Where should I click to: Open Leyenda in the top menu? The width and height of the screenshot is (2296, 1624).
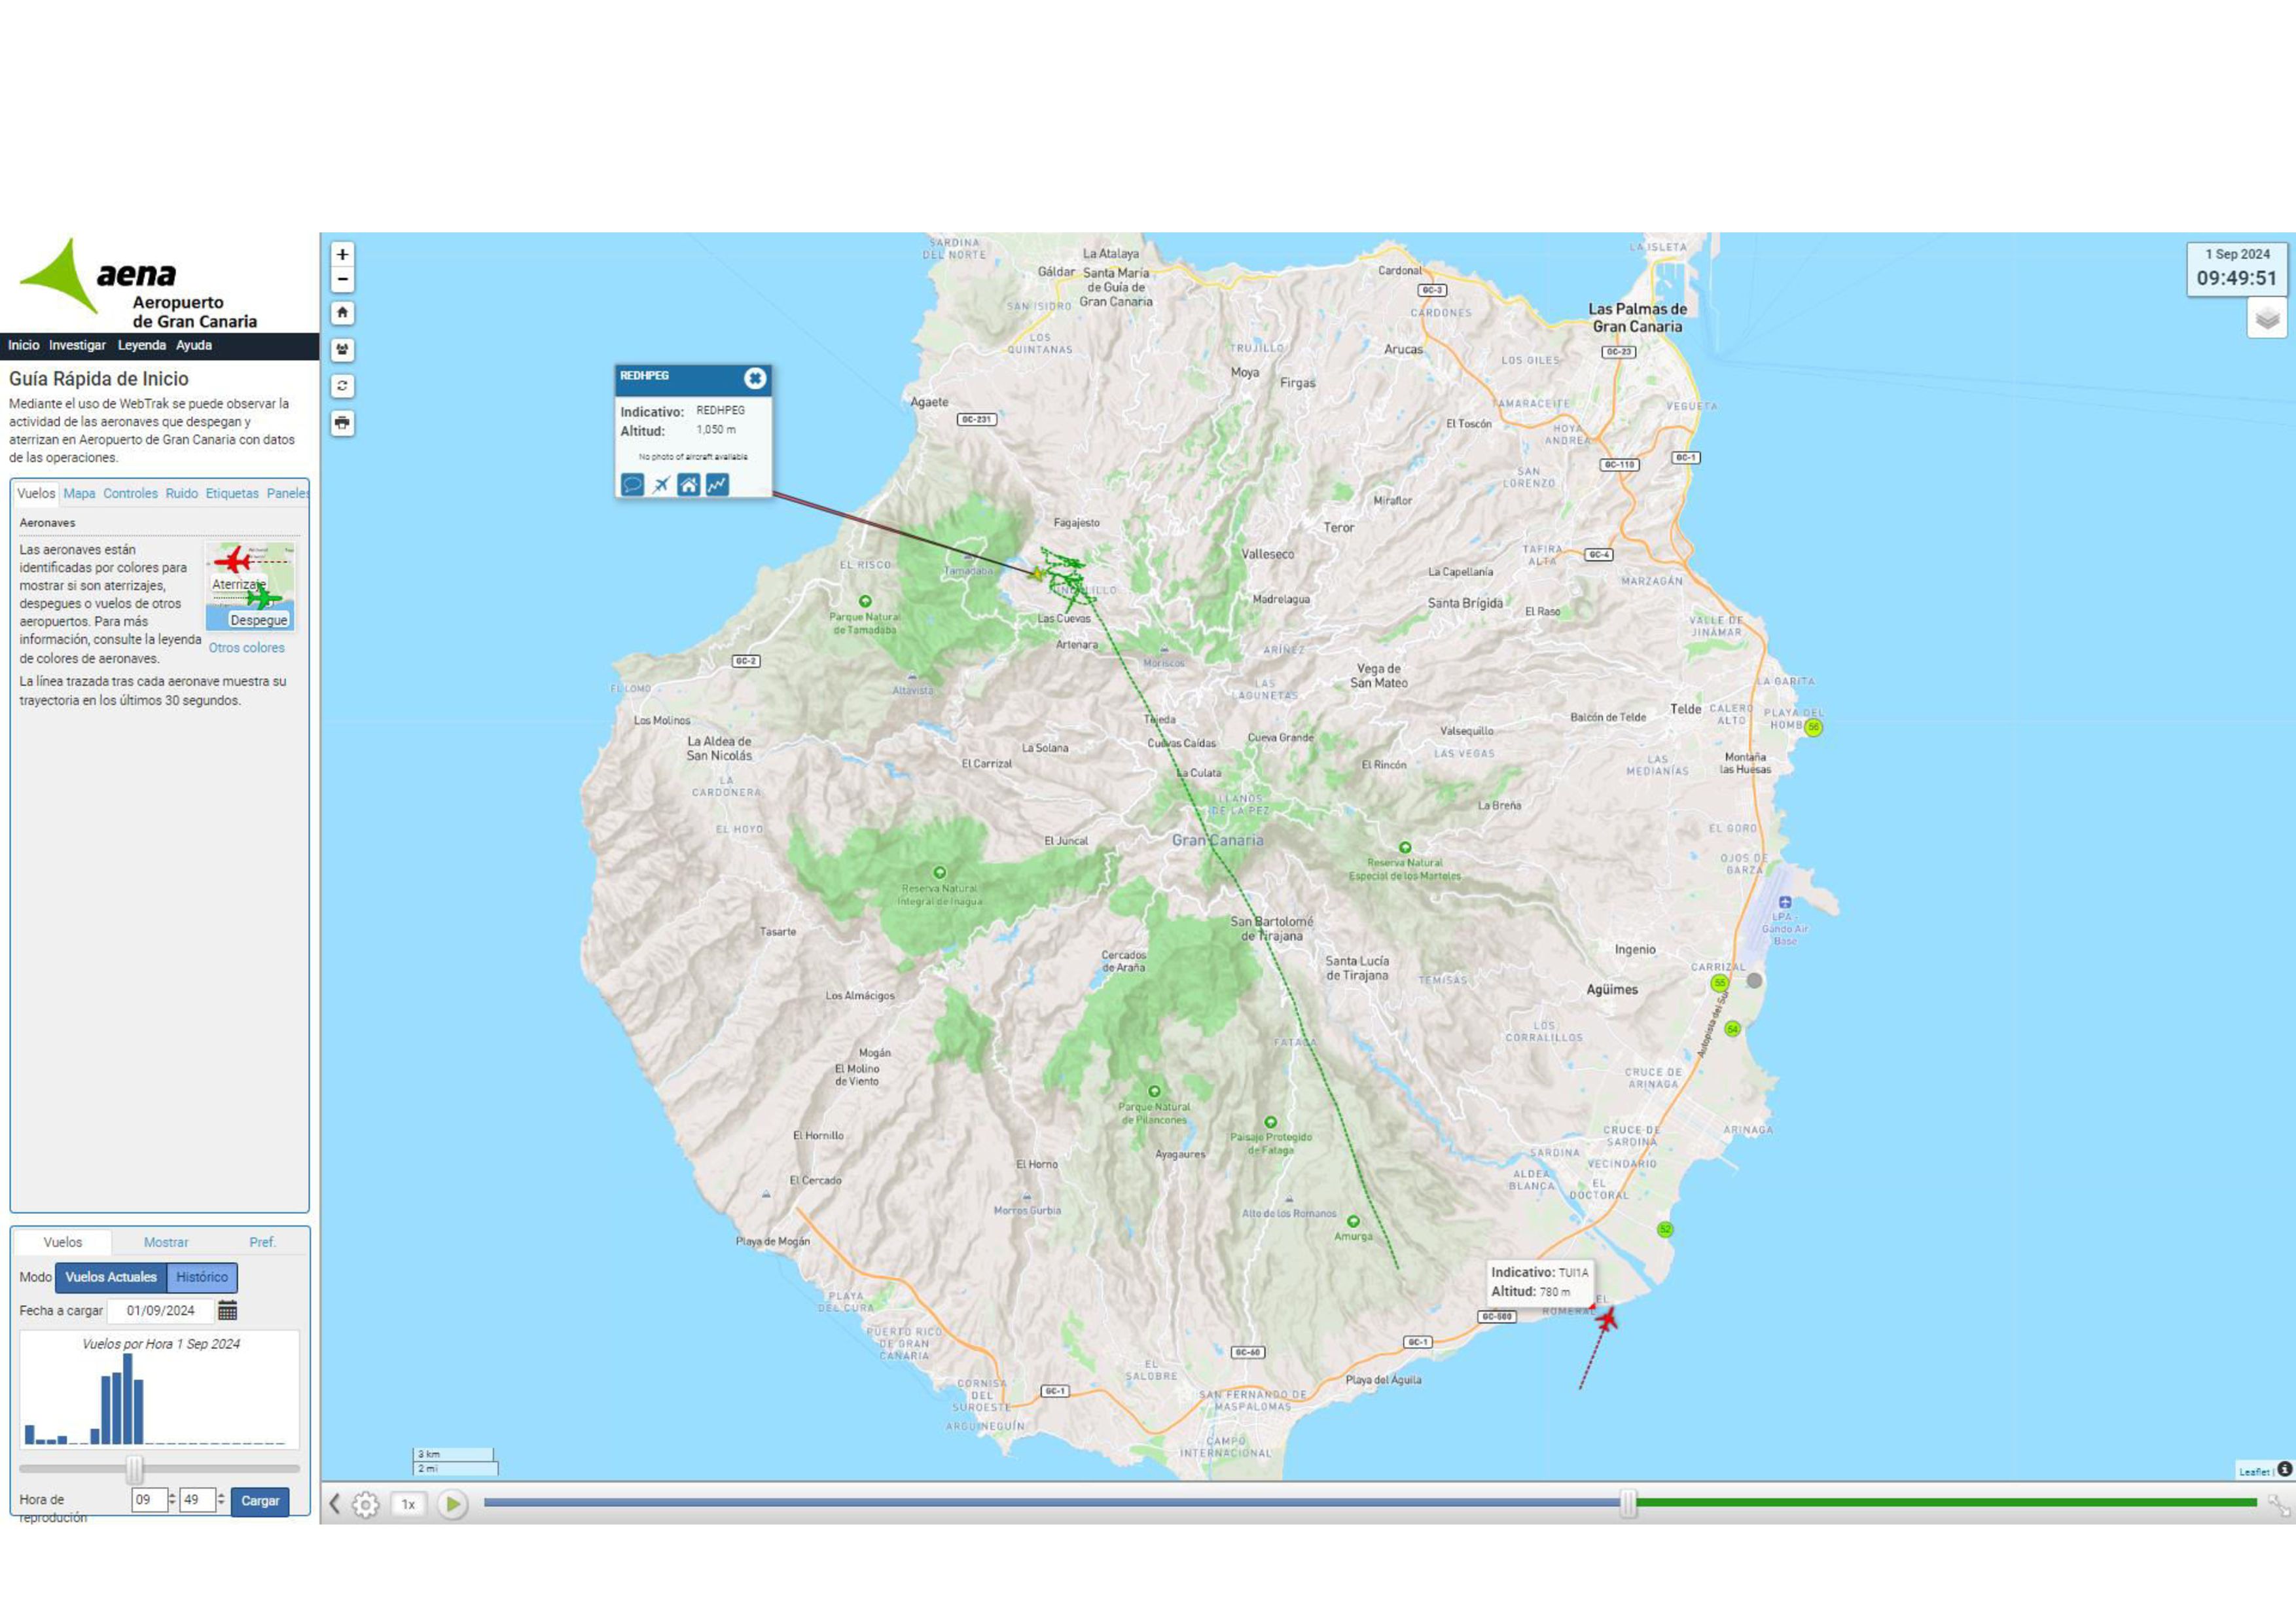(141, 345)
